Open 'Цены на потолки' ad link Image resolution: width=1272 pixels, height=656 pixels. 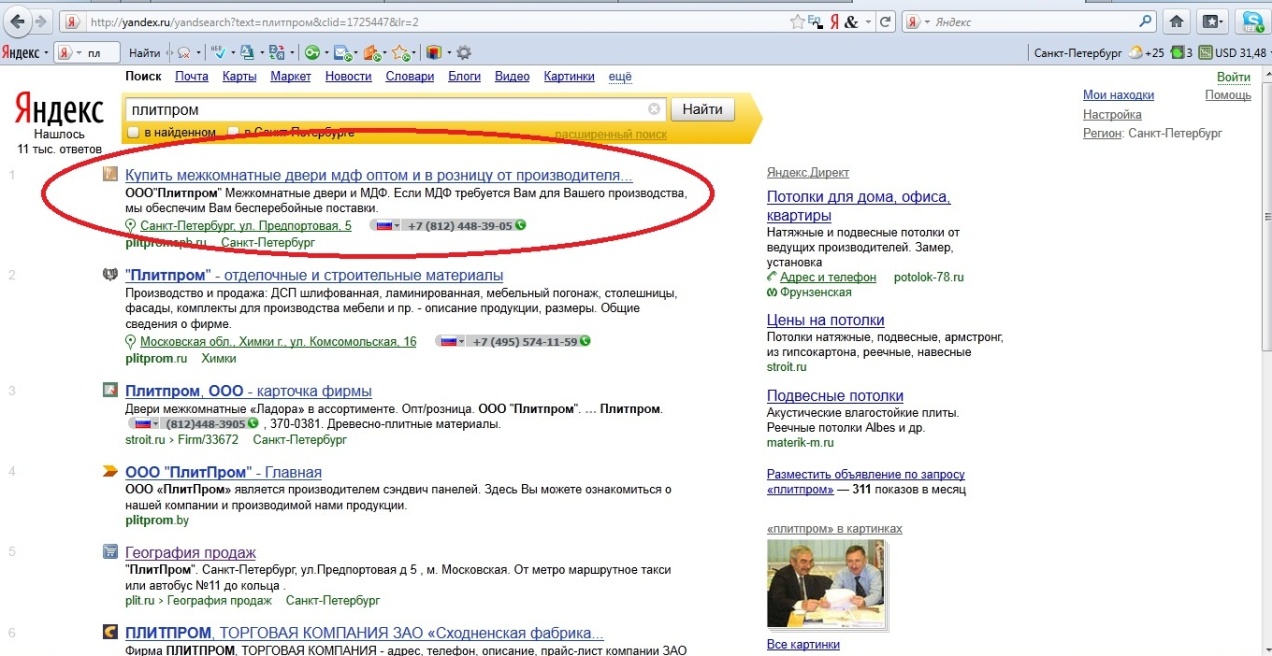[x=825, y=320]
